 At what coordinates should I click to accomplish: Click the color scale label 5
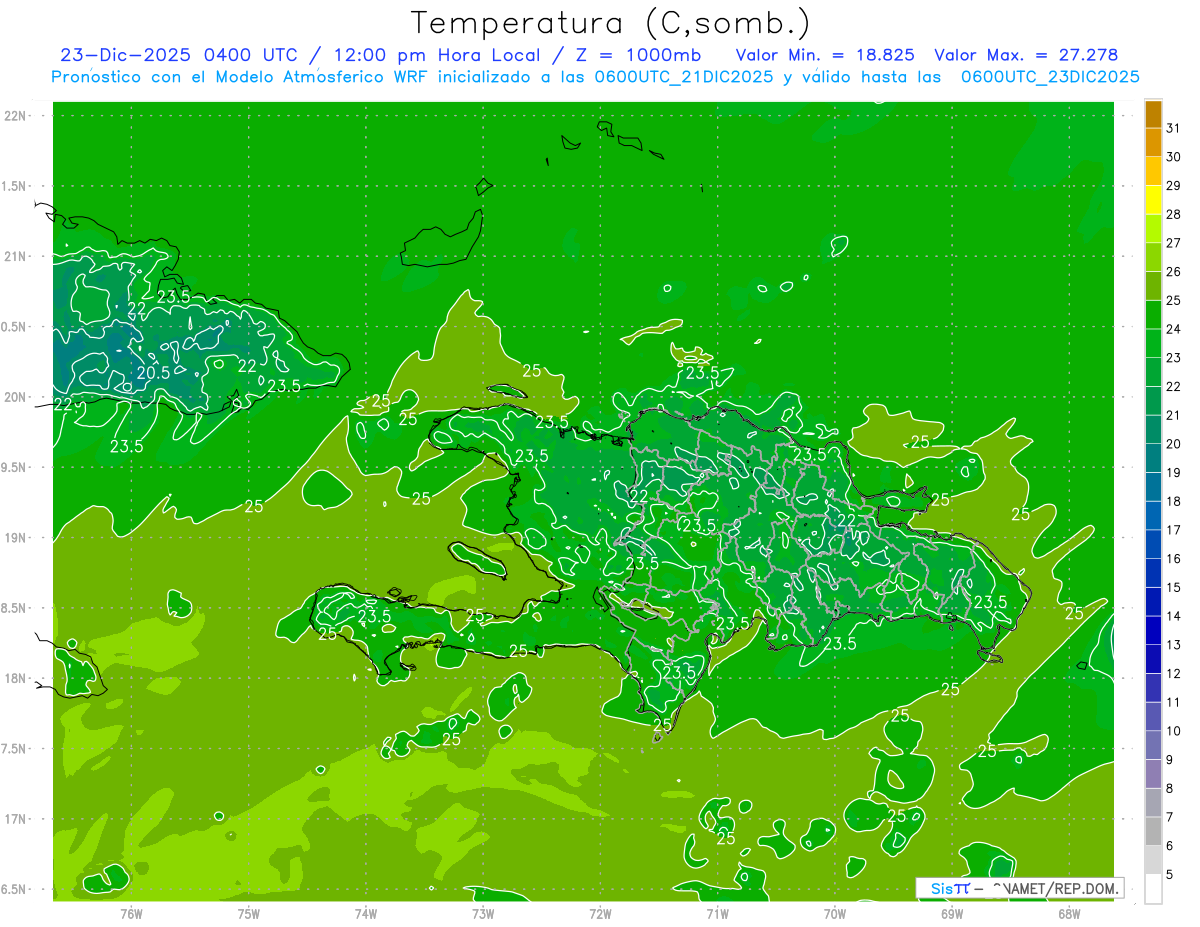[x=1170, y=875]
